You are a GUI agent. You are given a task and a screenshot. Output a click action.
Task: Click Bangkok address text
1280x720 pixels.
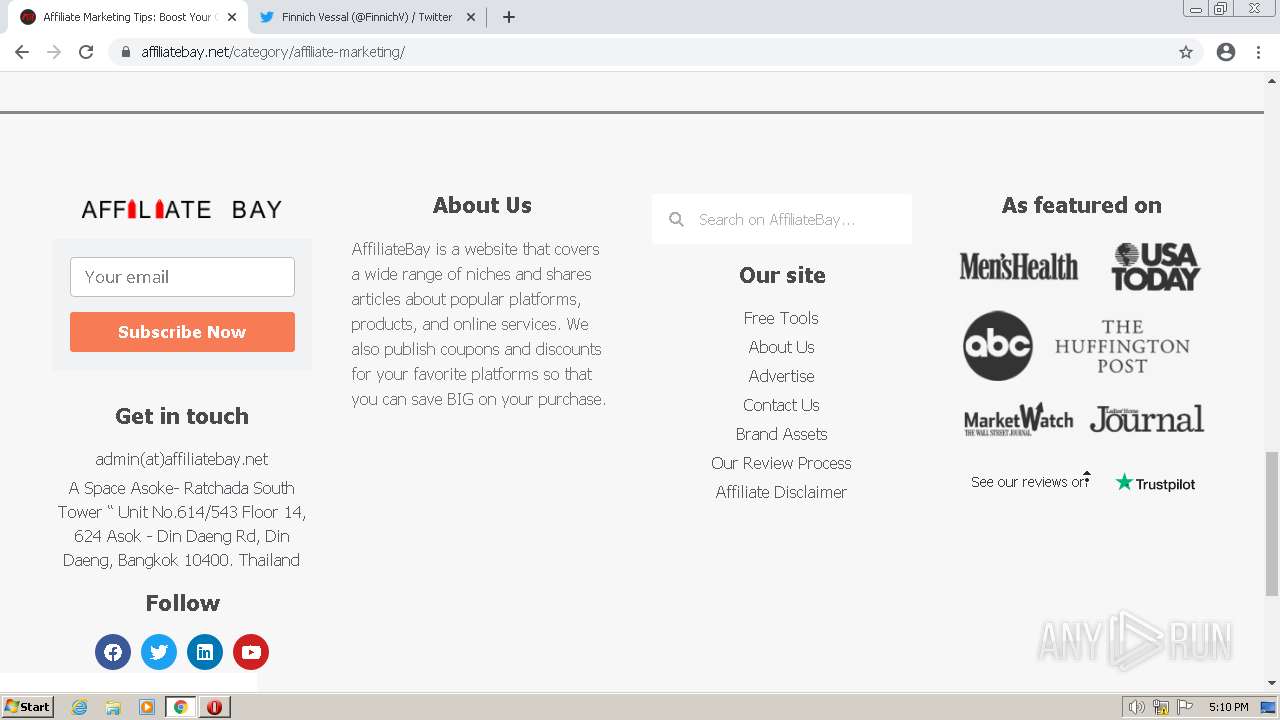click(x=182, y=524)
